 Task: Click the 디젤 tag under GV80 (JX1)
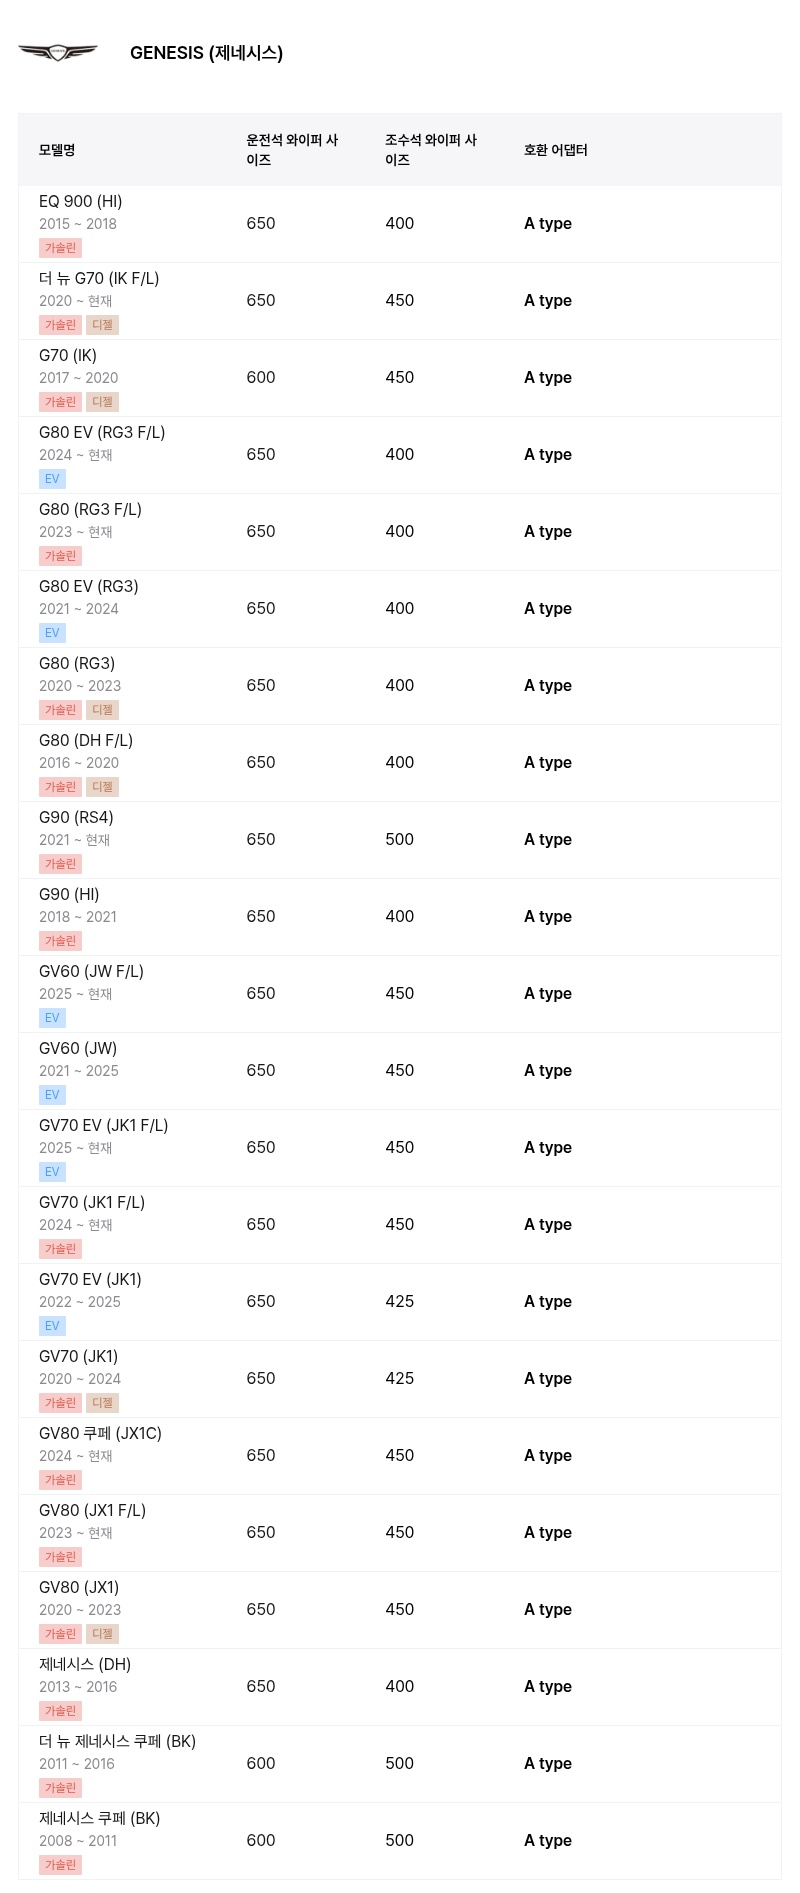[102, 1634]
